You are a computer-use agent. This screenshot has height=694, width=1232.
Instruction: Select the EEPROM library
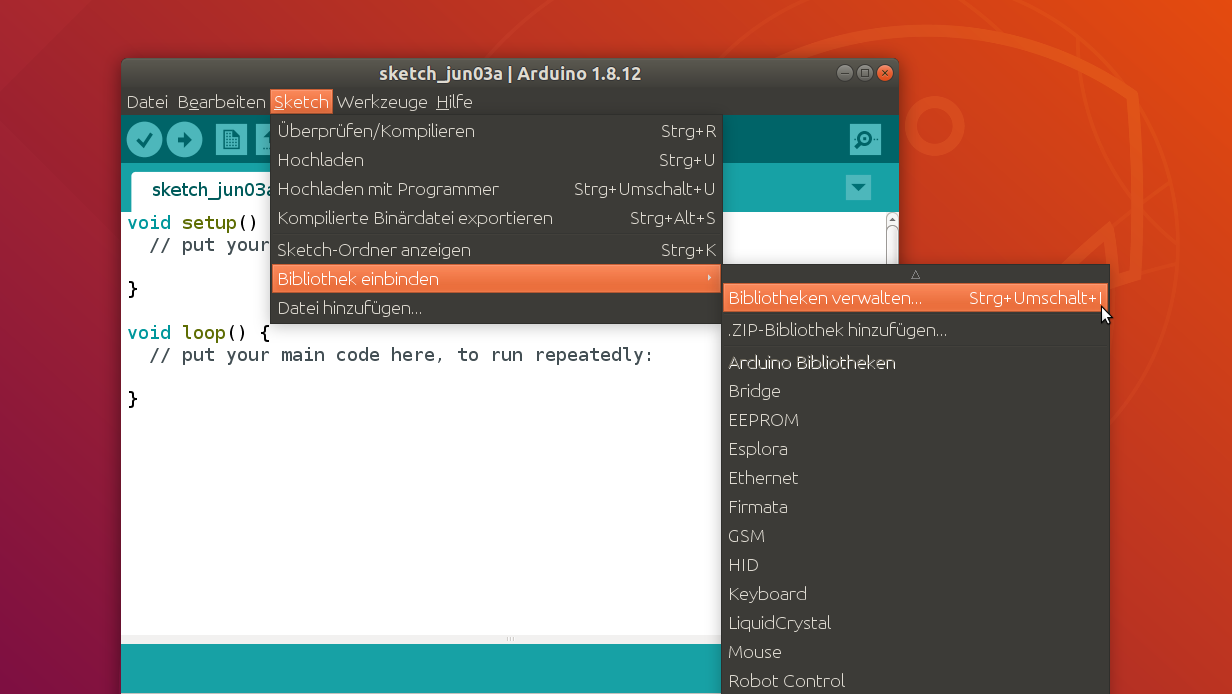point(915,420)
